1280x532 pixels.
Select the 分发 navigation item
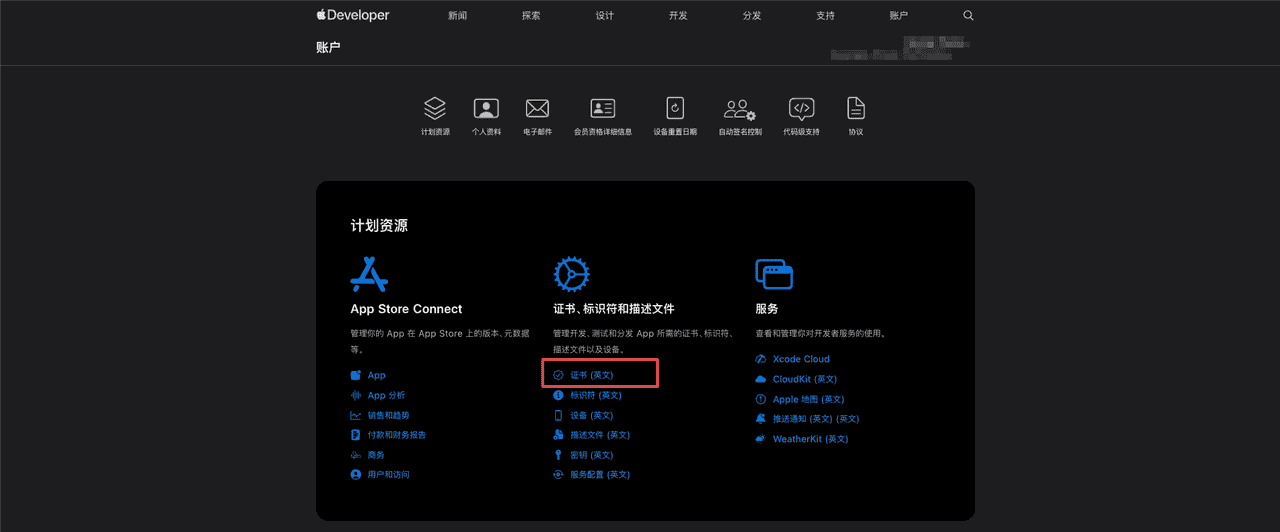[x=752, y=16]
